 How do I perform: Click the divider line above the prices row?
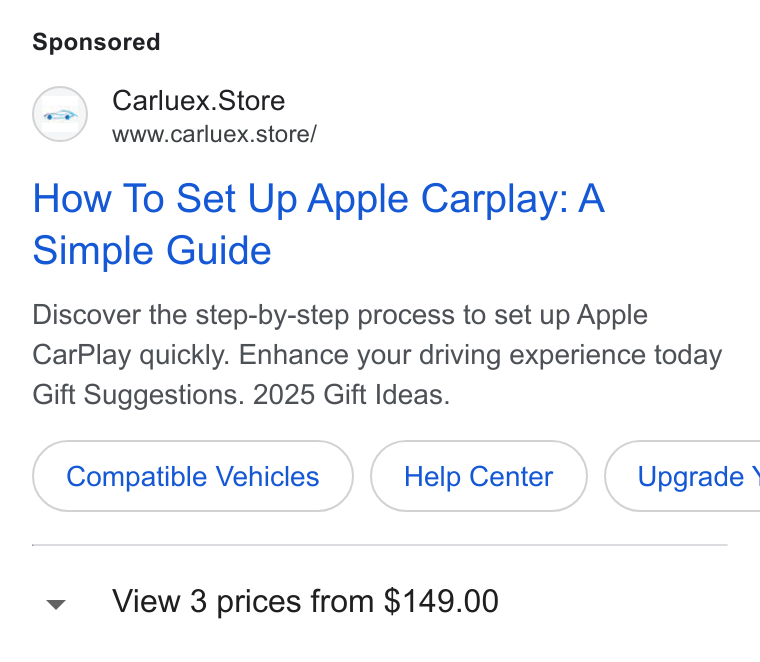[380, 545]
